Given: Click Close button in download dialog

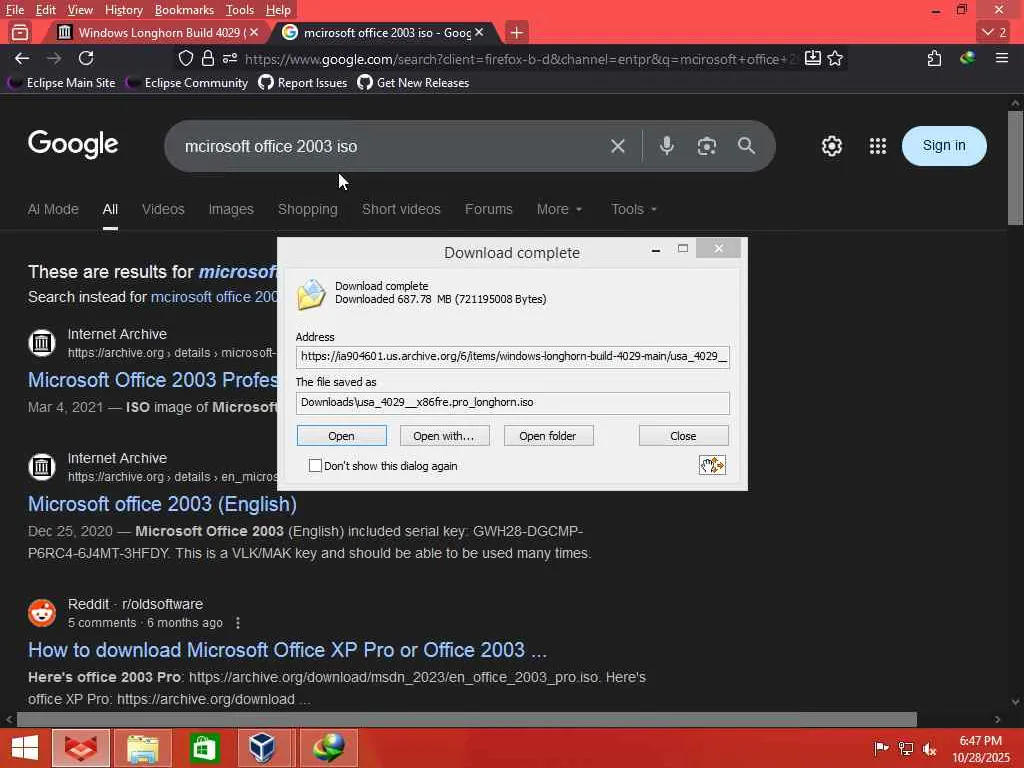Looking at the screenshot, I should pyautogui.click(x=683, y=436).
